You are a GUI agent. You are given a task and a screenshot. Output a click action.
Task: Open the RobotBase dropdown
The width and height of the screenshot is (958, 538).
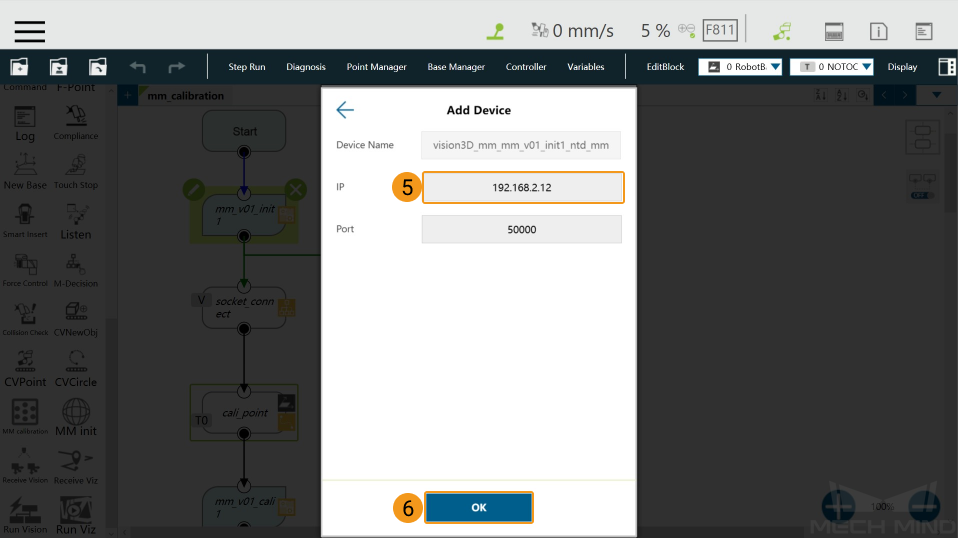(x=740, y=67)
